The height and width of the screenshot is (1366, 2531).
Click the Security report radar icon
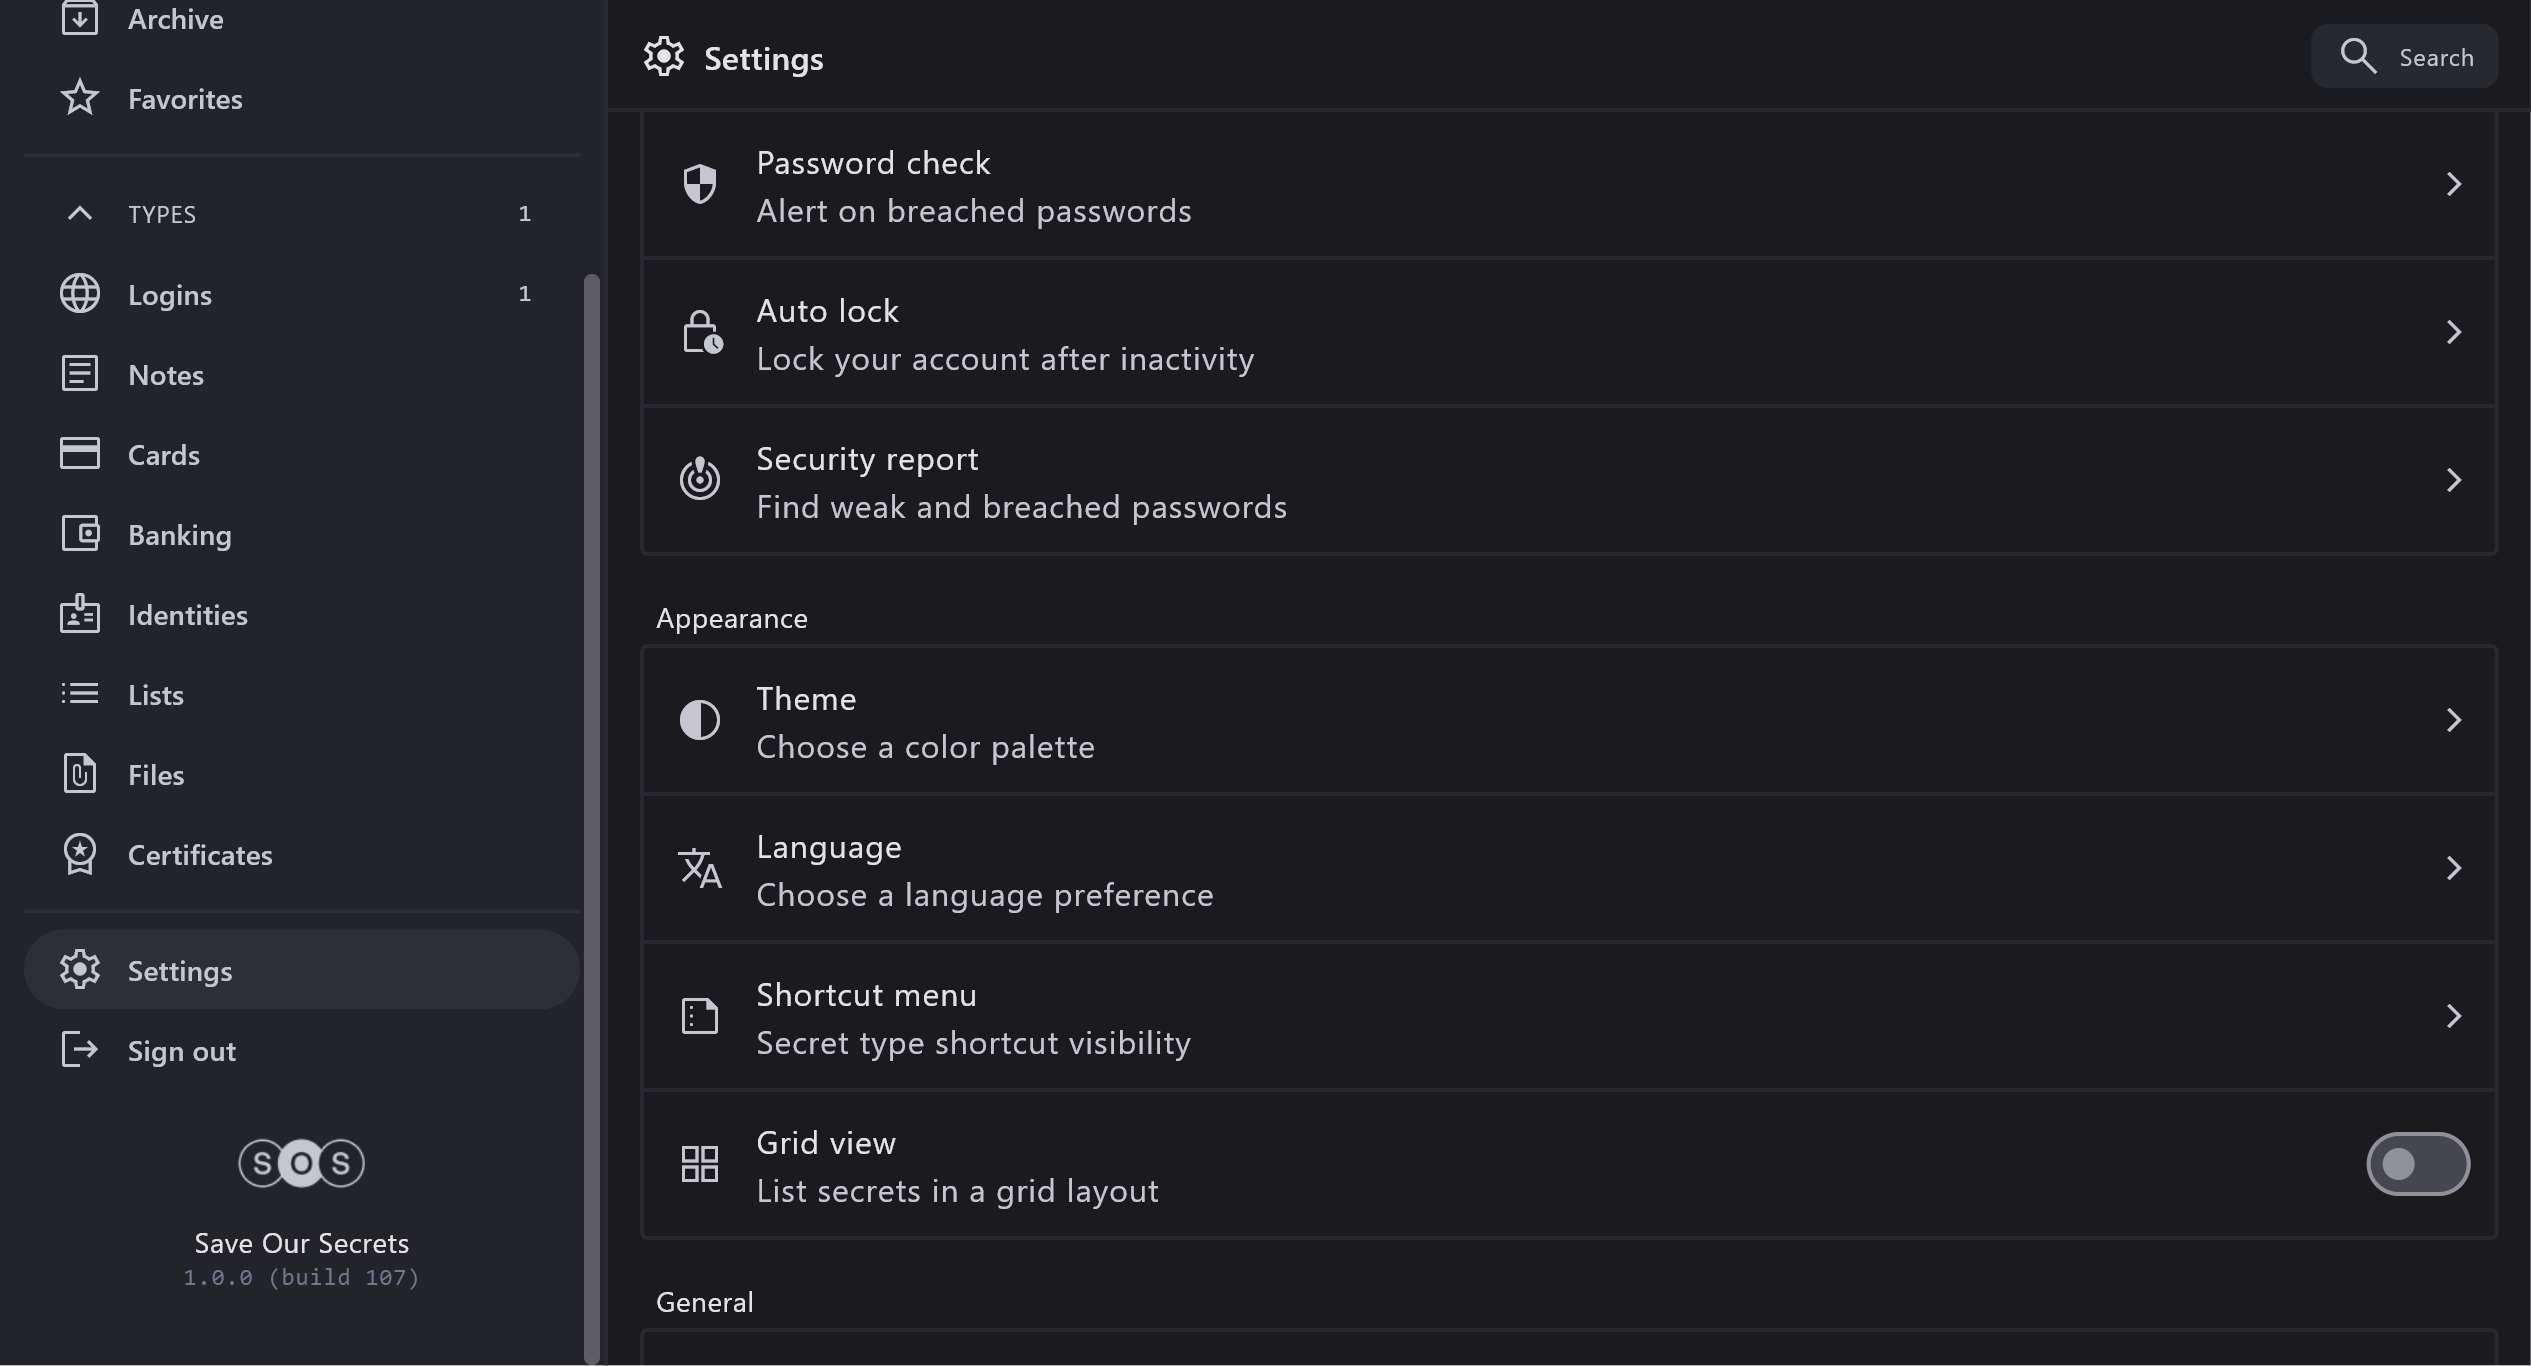[699, 480]
